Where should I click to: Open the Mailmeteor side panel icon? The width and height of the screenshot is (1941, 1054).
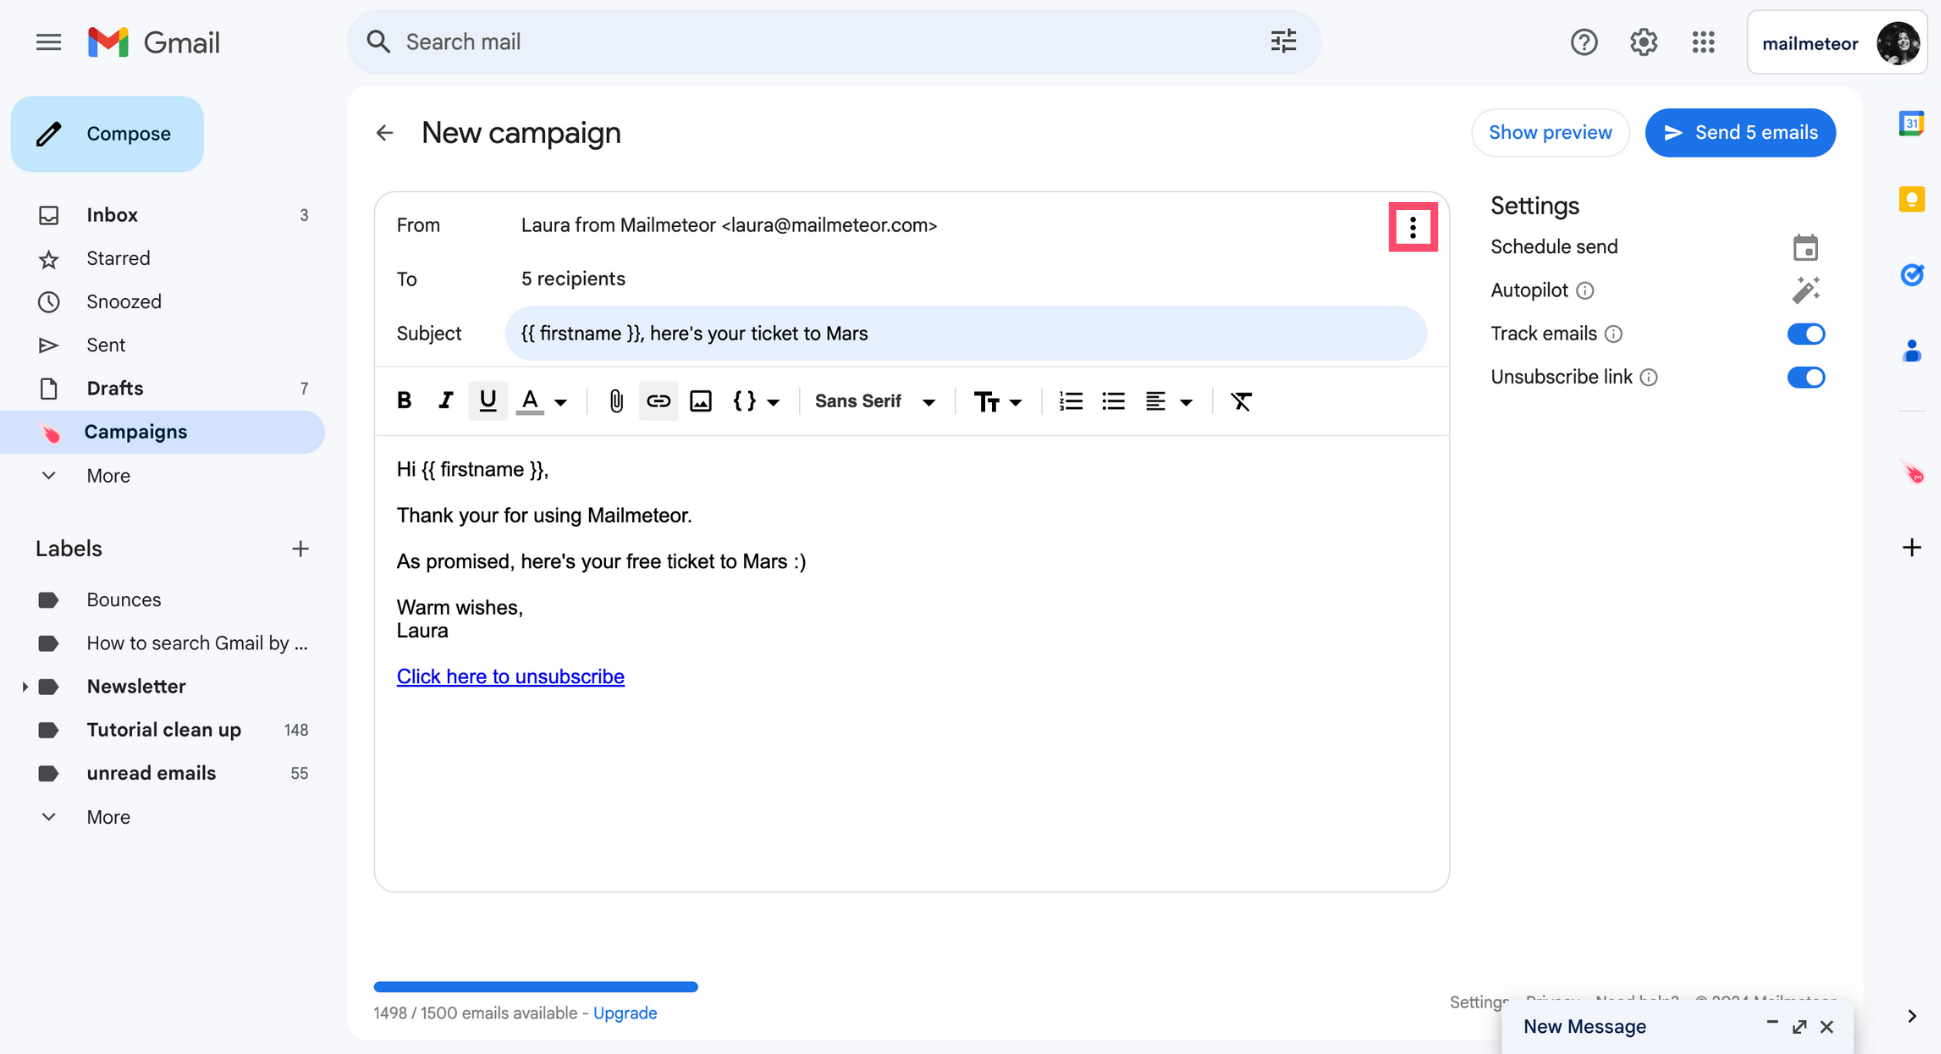point(1911,472)
